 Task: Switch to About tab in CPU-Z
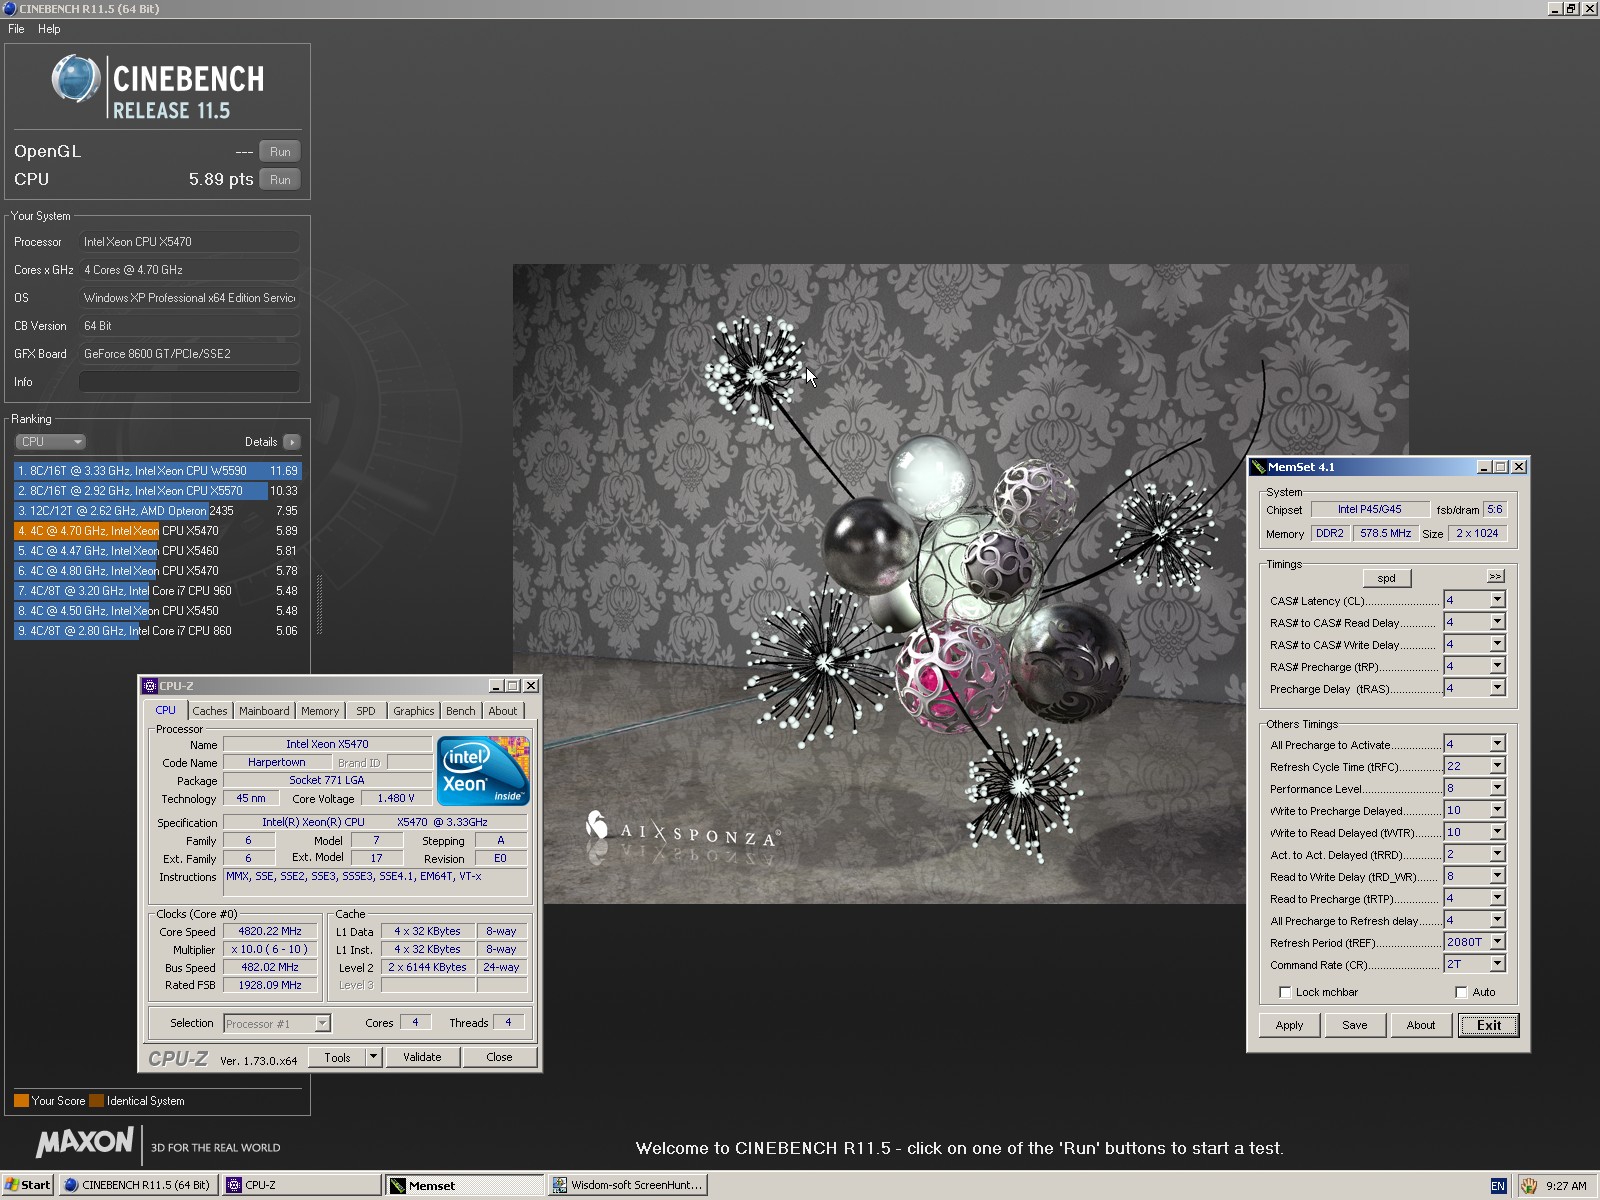click(503, 711)
